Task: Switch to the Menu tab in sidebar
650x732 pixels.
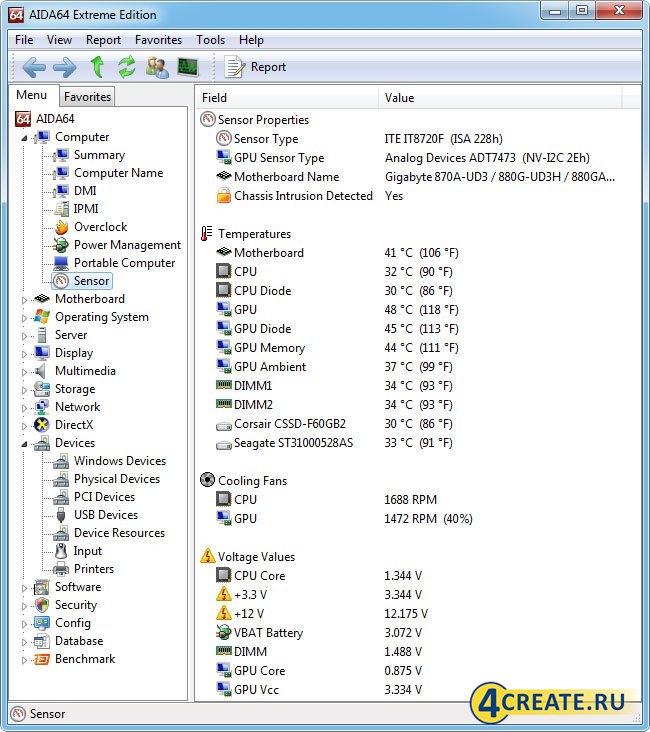Action: click(x=32, y=95)
